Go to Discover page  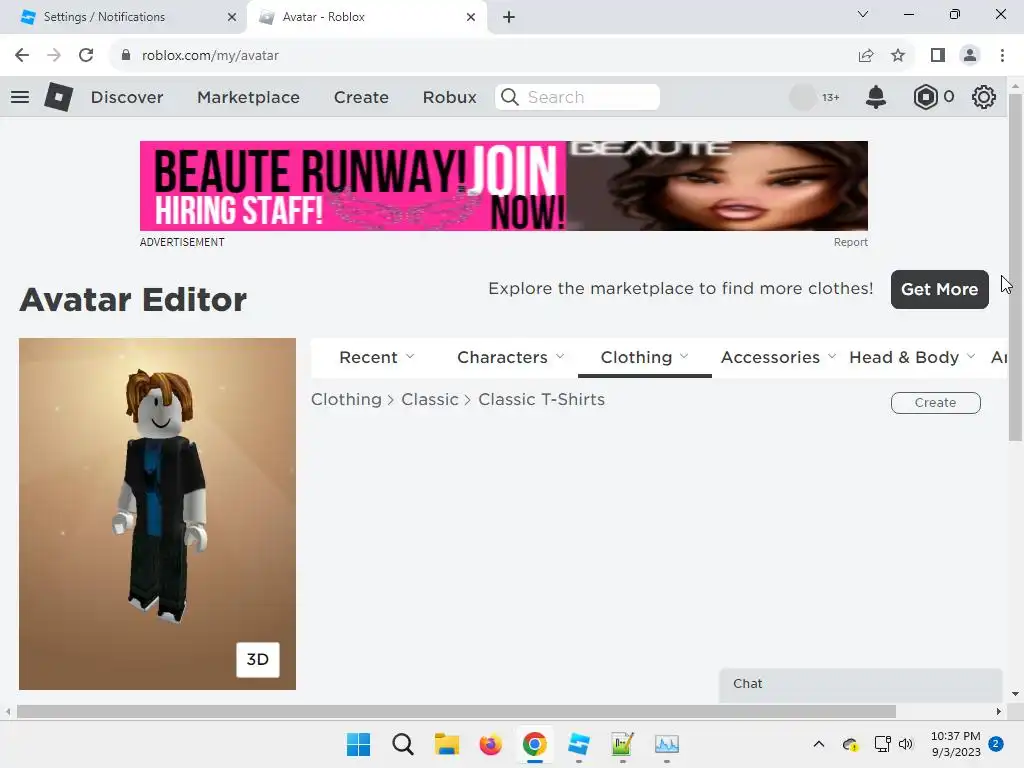click(127, 97)
